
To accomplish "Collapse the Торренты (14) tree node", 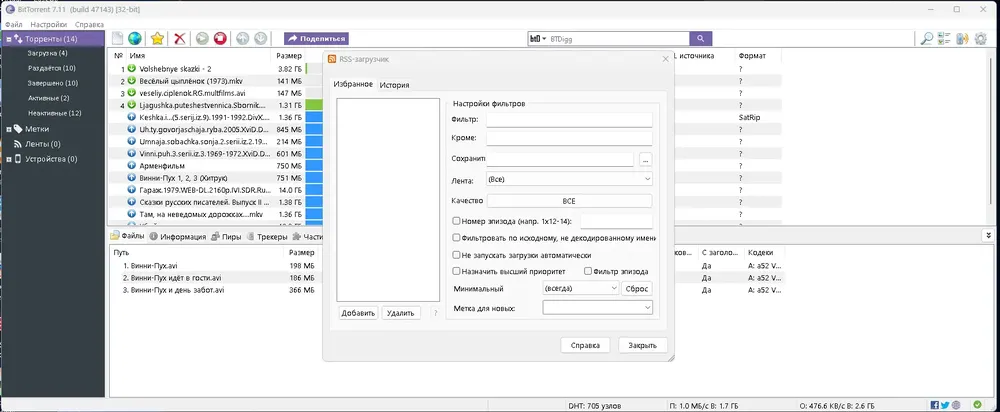I will tap(9, 39).
